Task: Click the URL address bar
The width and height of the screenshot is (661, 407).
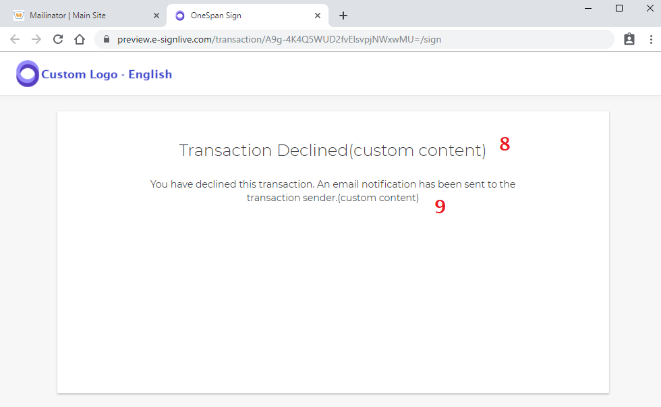Action: [354, 39]
